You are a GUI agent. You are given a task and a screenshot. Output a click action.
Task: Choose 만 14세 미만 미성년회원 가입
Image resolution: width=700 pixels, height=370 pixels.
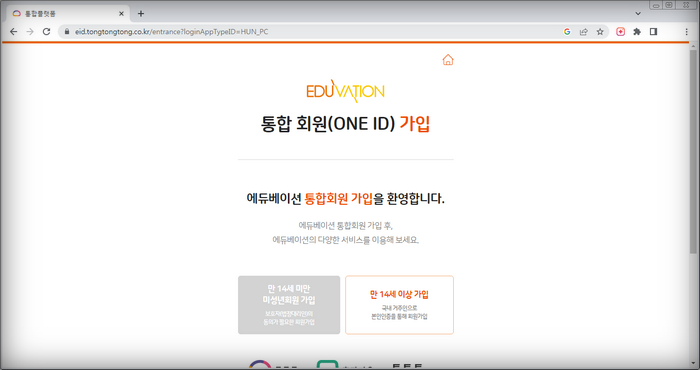[289, 305]
